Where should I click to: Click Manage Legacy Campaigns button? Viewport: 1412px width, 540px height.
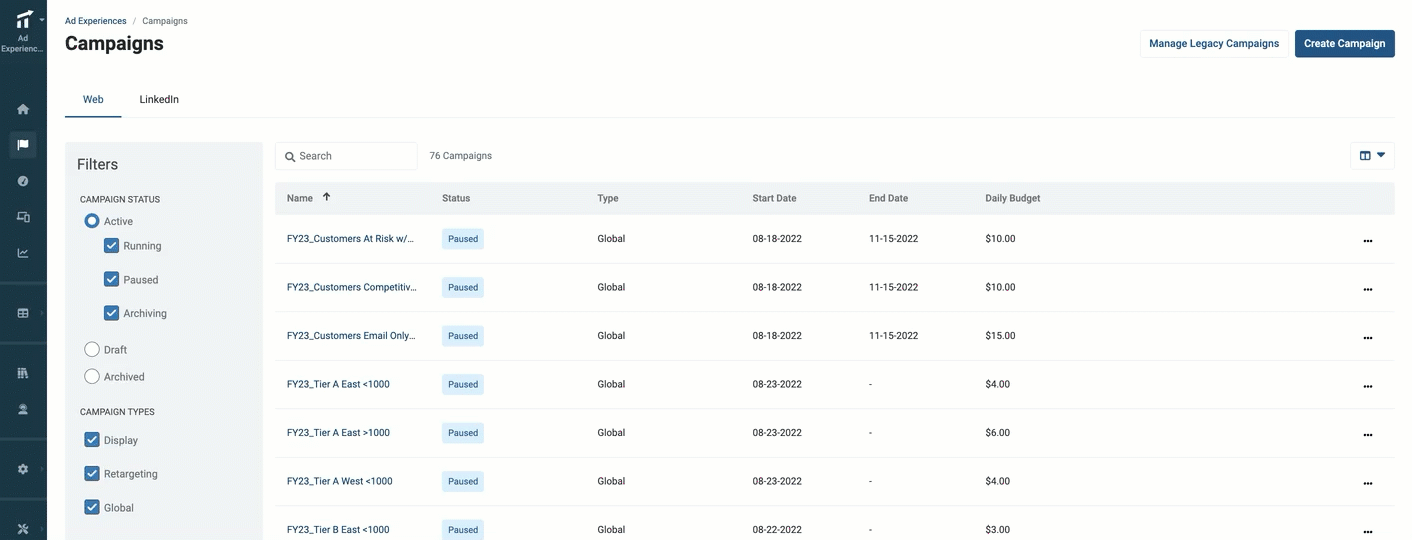click(1214, 43)
